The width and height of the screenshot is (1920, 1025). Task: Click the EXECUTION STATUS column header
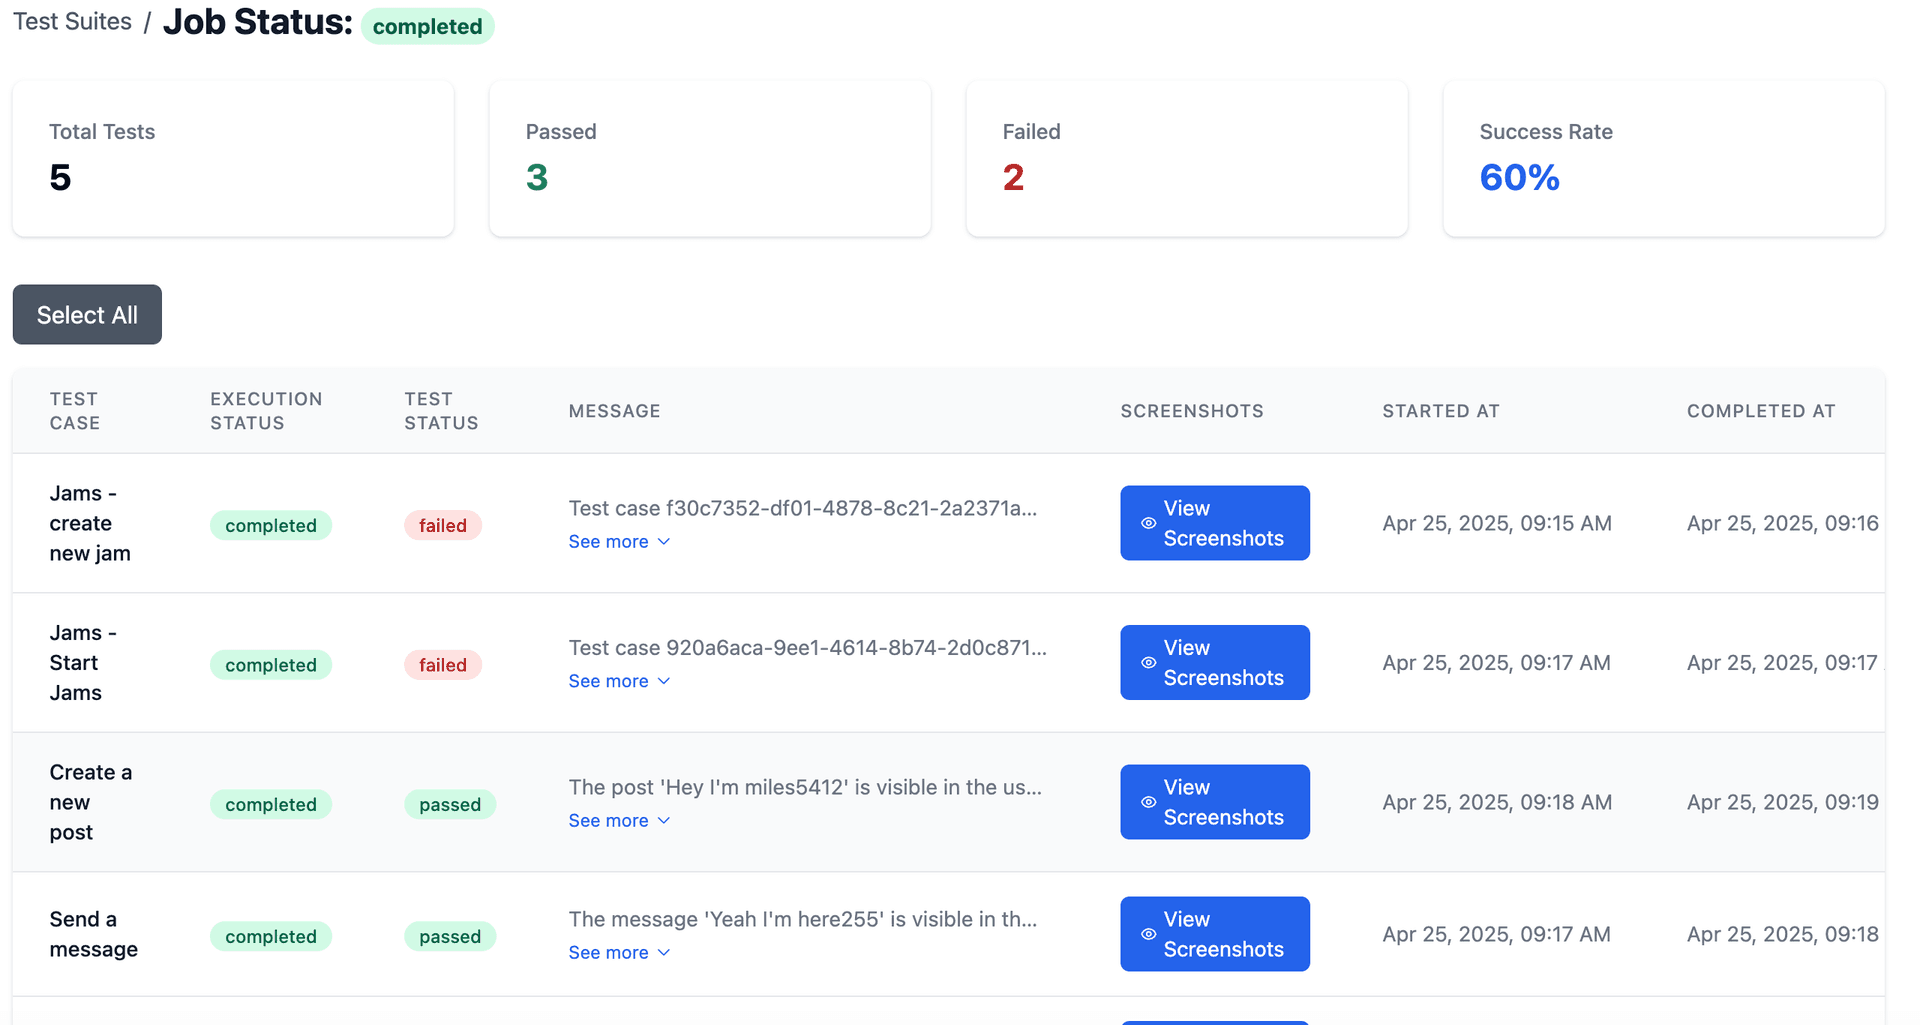click(266, 411)
